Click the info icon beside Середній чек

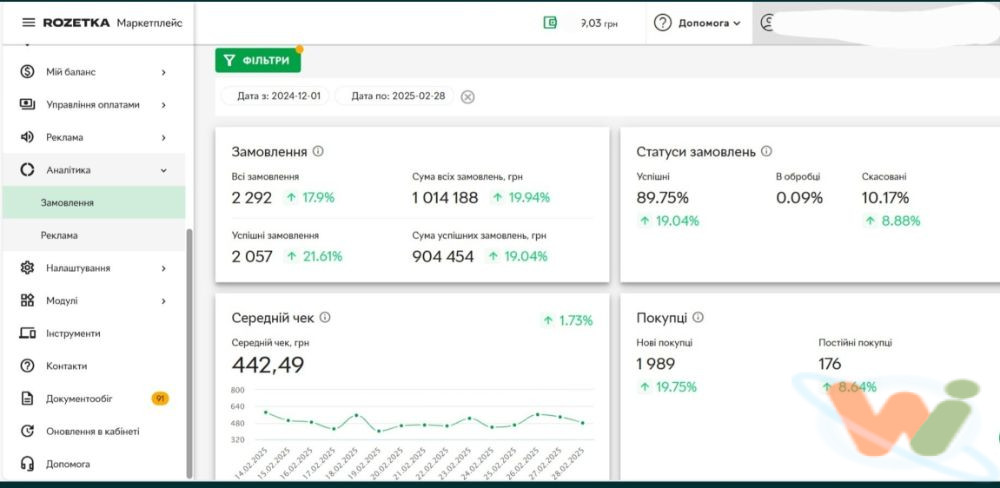click(x=325, y=318)
